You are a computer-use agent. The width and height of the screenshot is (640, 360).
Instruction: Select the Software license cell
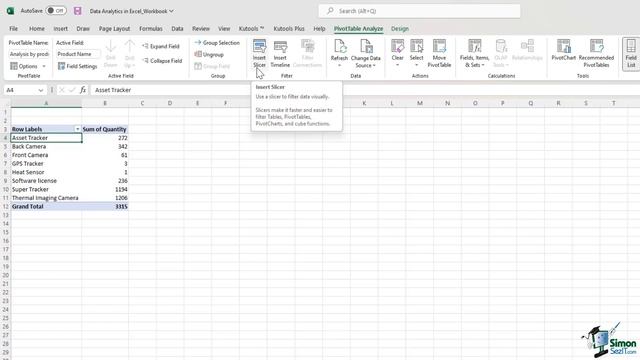(46, 180)
